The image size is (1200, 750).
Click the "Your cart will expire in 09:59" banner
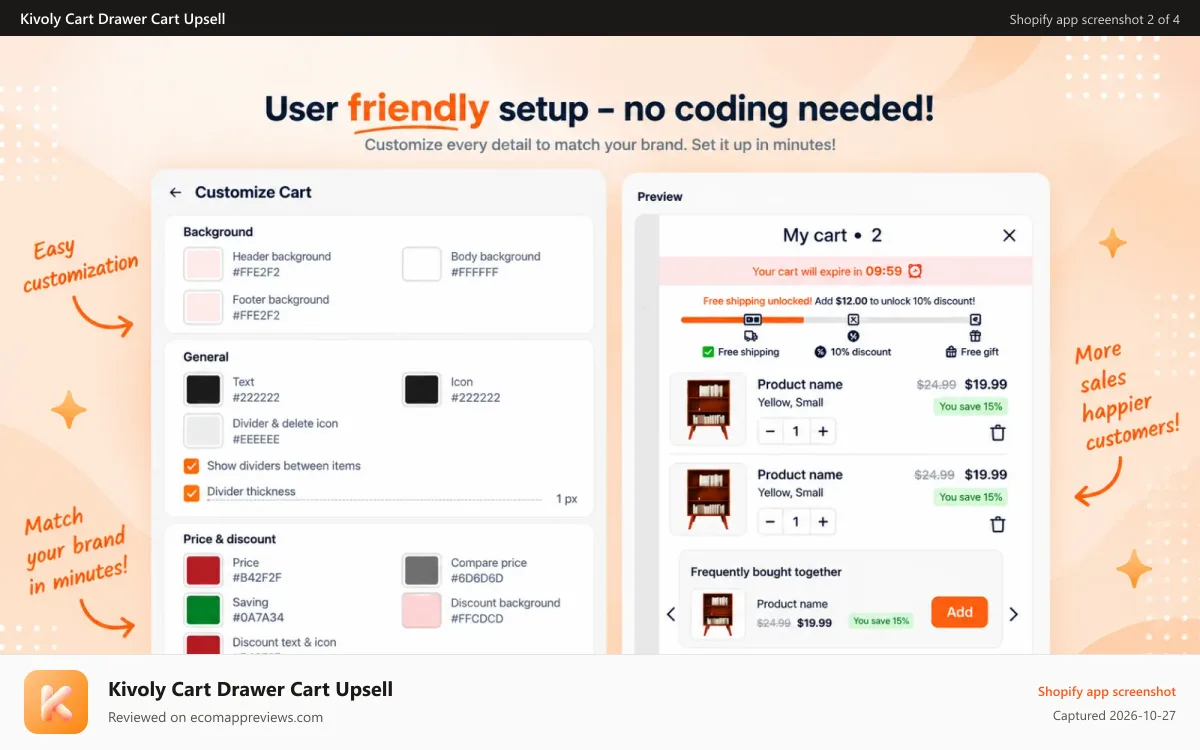click(x=845, y=271)
